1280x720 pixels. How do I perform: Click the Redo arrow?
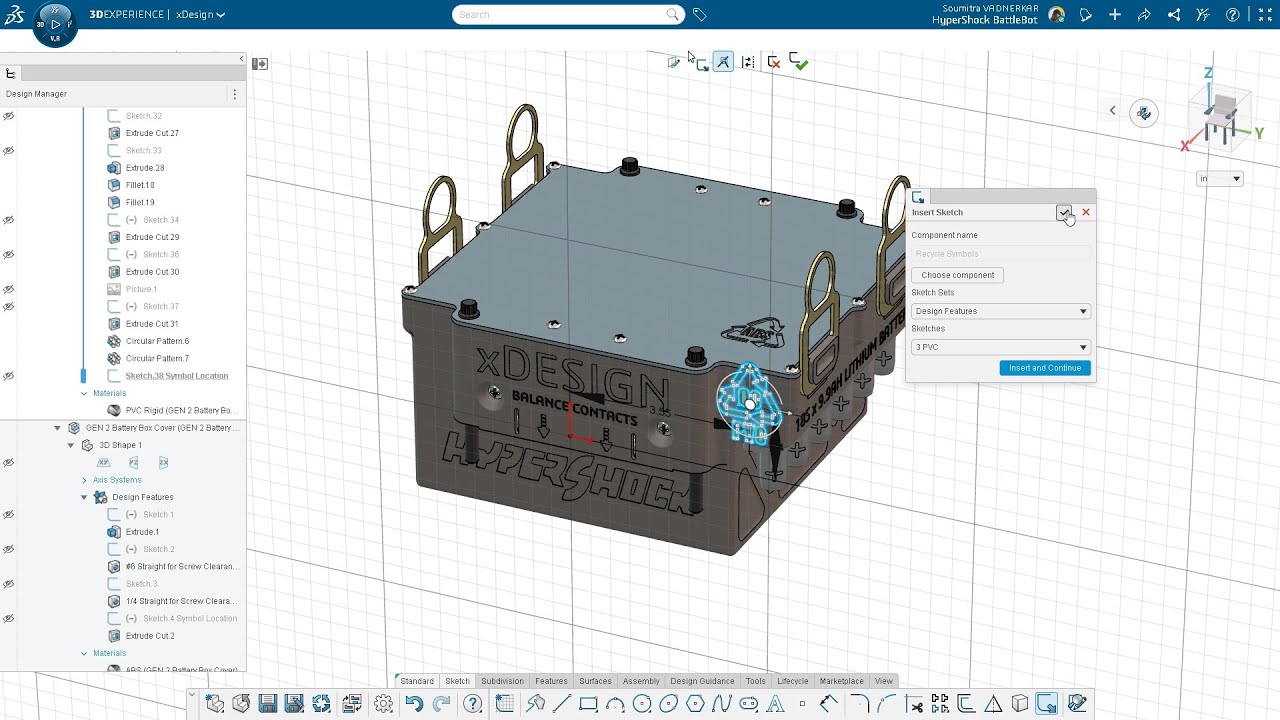pyautogui.click(x=441, y=704)
